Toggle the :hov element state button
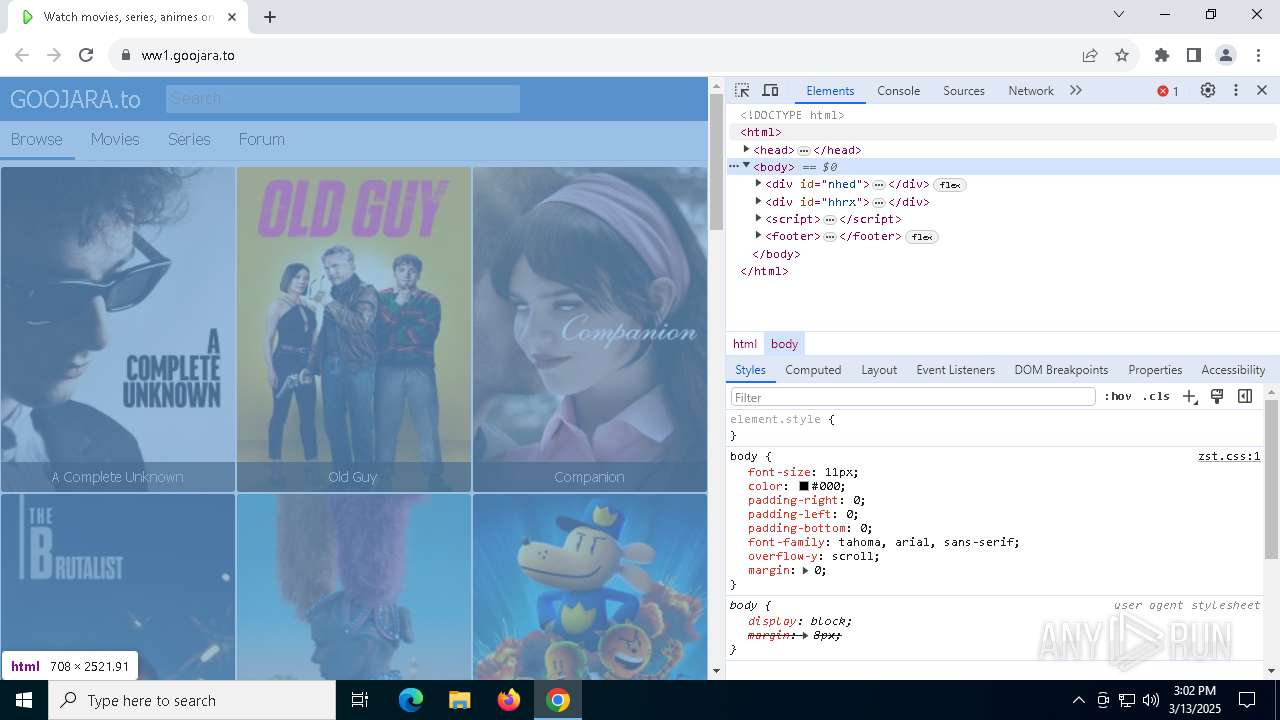The height and width of the screenshot is (720, 1280). pos(1118,396)
